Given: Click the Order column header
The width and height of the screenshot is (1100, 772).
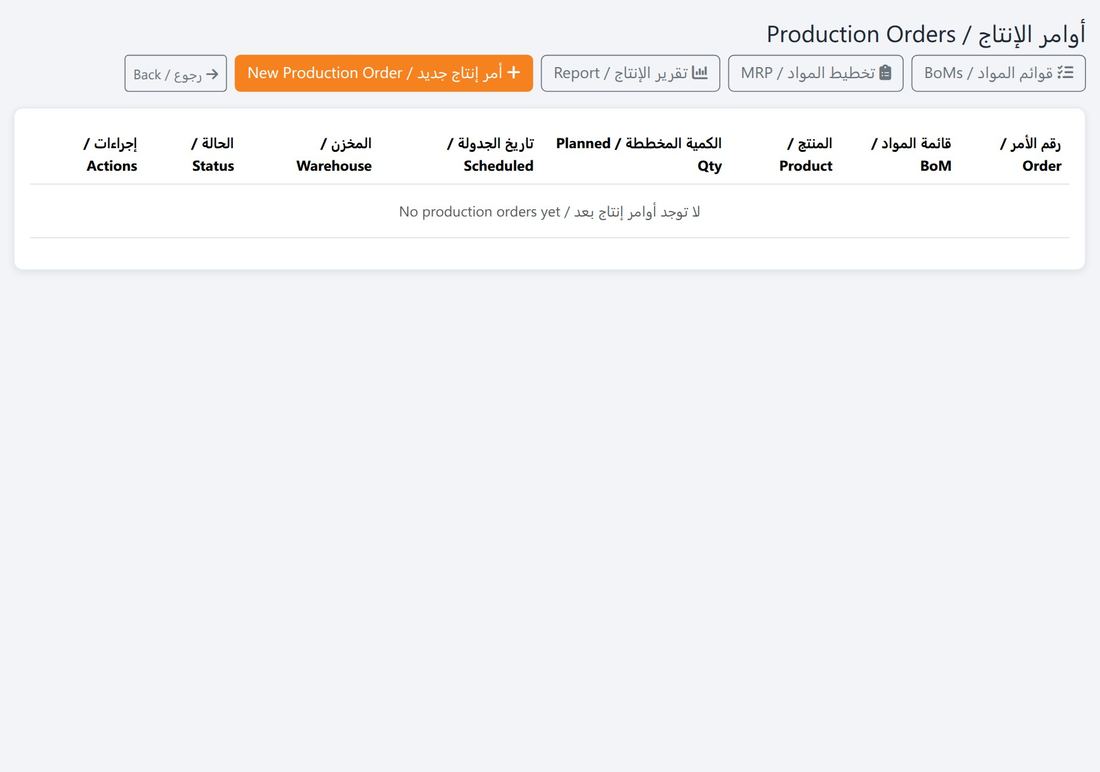Looking at the screenshot, I should tap(1030, 154).
